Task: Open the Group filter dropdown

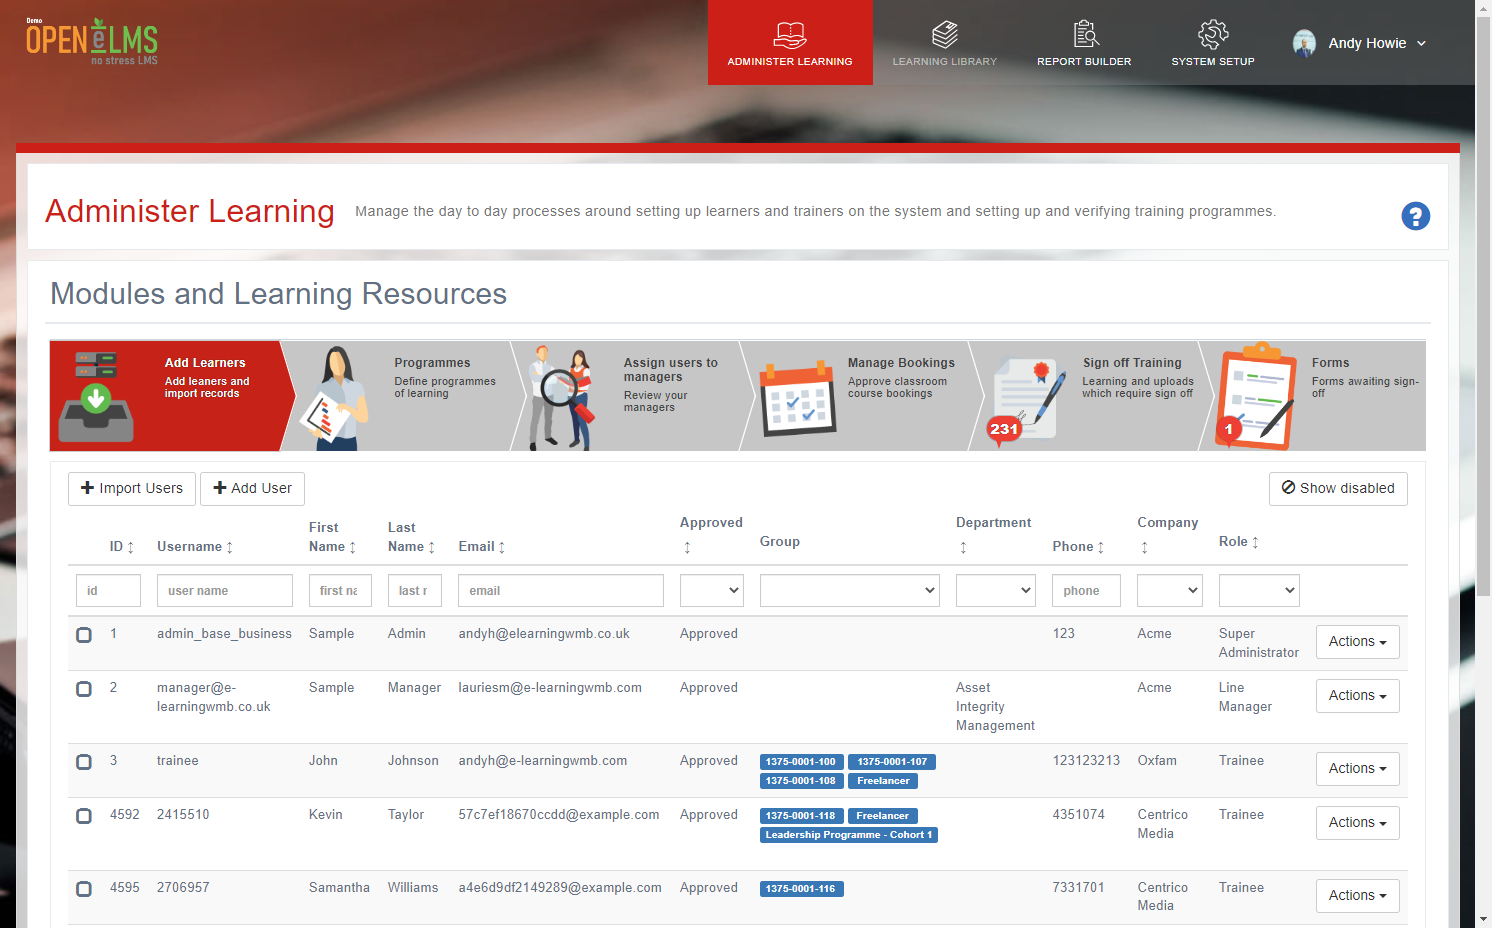Action: click(850, 590)
